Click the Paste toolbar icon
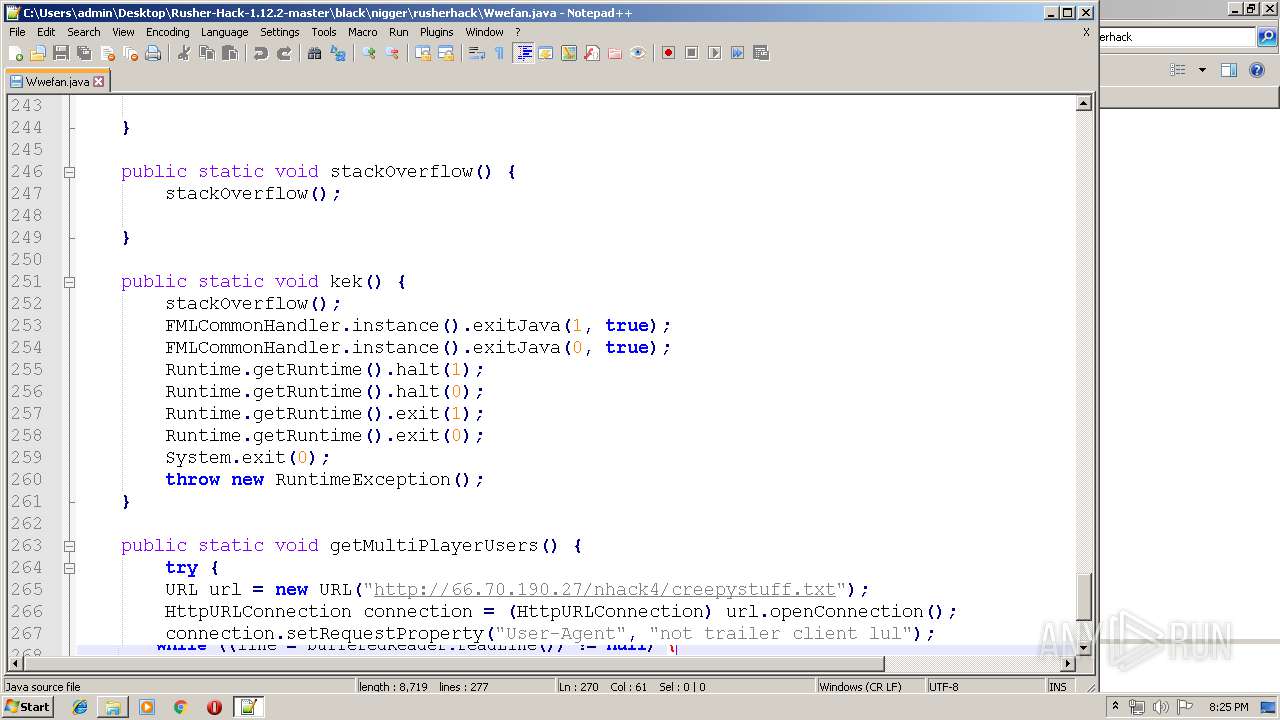The image size is (1280, 720). point(230,53)
